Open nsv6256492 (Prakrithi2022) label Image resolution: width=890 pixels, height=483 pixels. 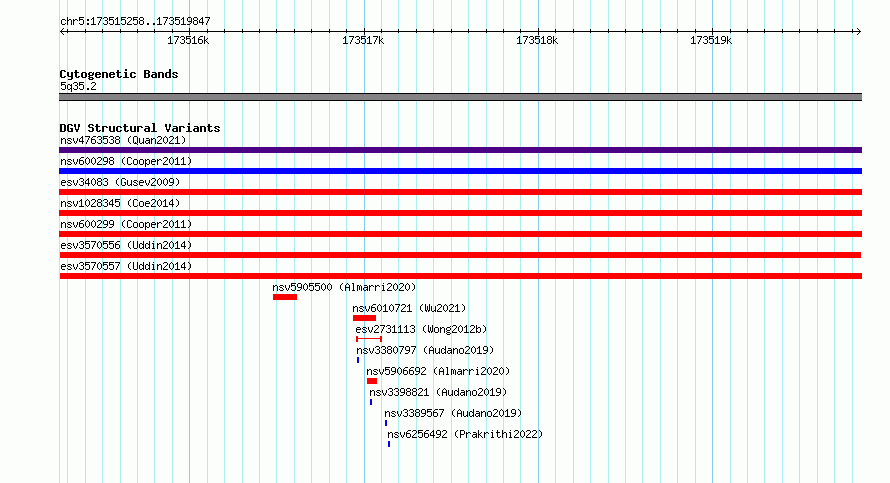[465, 434]
